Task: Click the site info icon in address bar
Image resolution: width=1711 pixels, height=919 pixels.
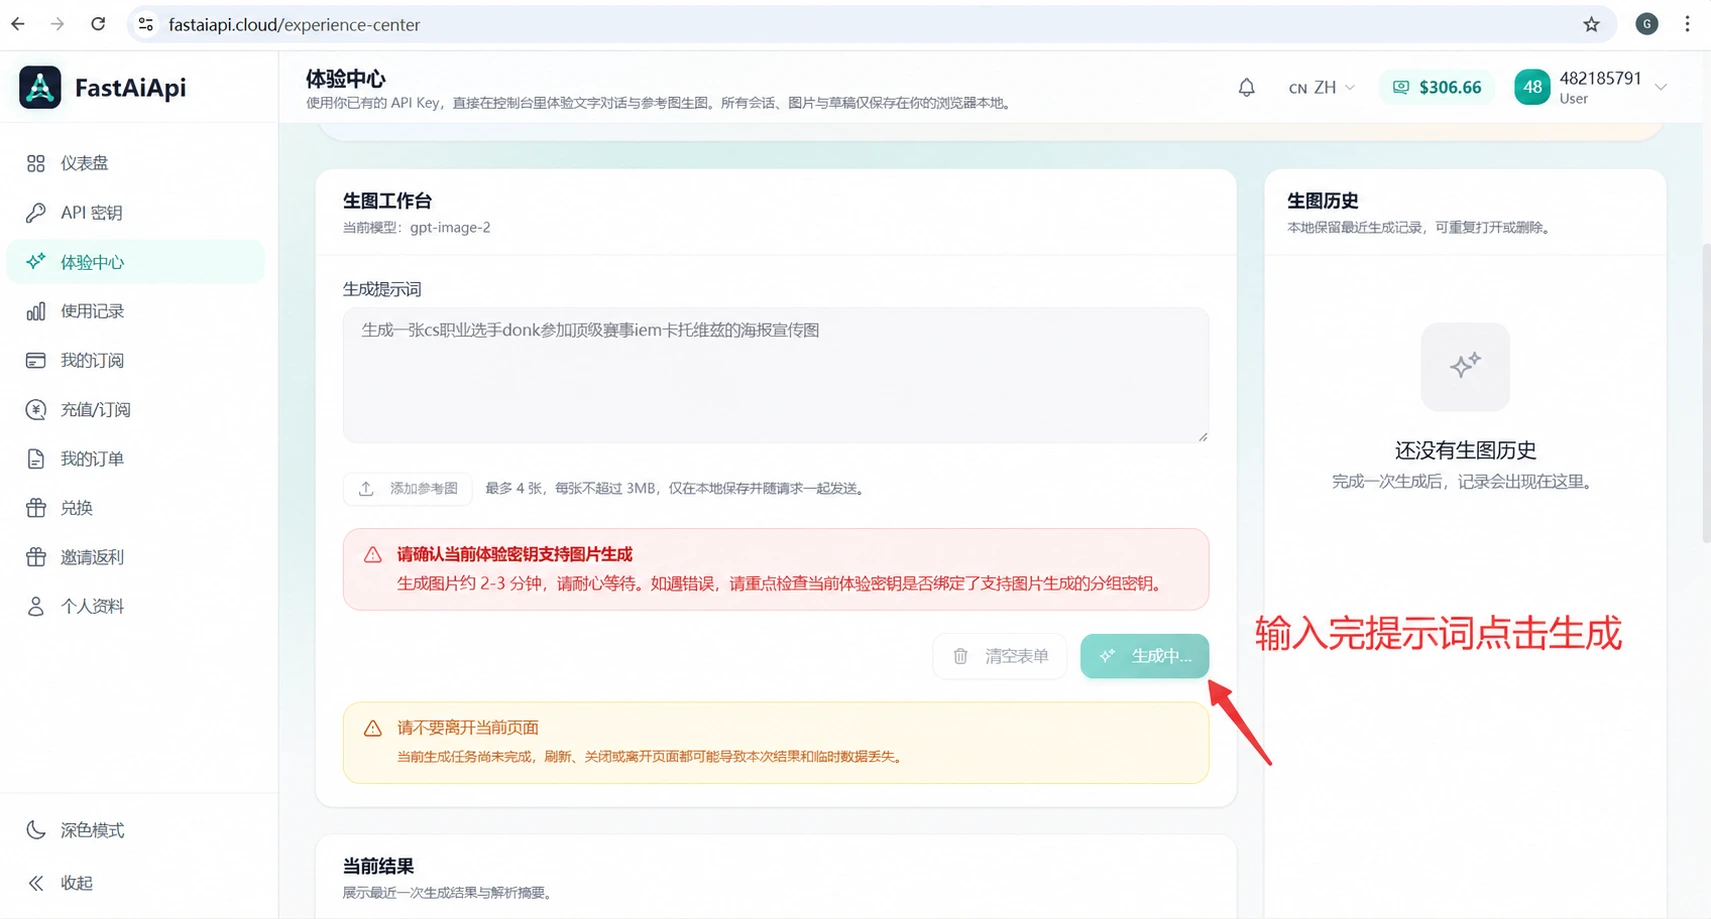Action: (x=146, y=24)
